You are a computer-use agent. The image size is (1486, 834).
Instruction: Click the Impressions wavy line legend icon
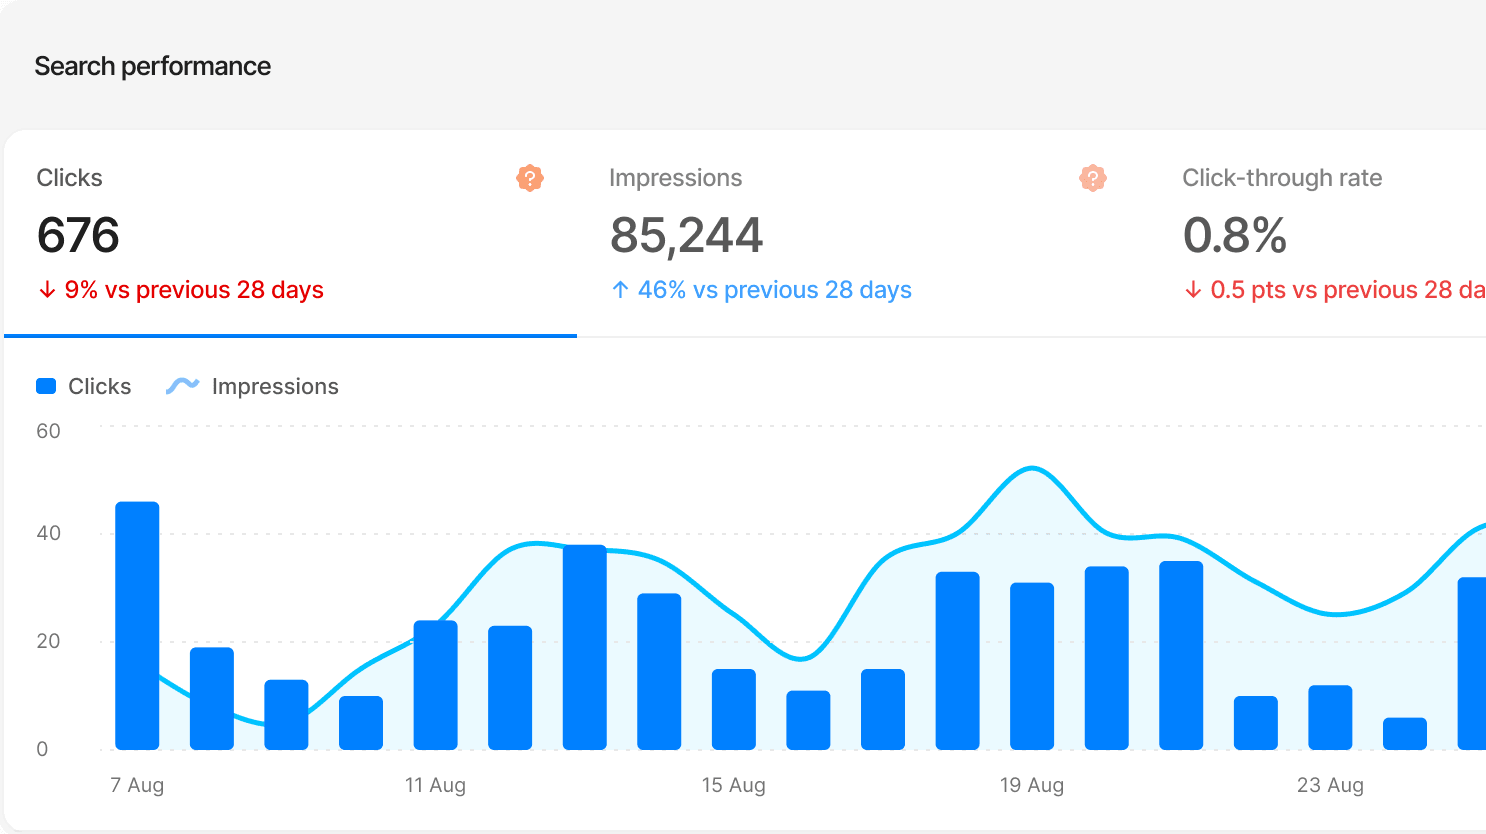[x=182, y=387]
